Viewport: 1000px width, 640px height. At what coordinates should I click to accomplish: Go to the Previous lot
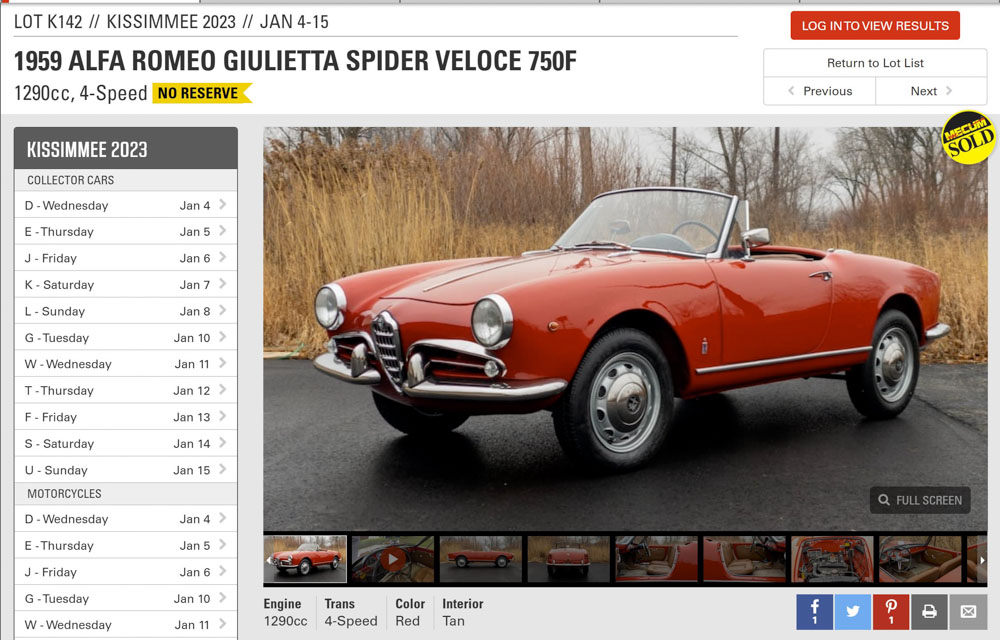pyautogui.click(x=820, y=91)
